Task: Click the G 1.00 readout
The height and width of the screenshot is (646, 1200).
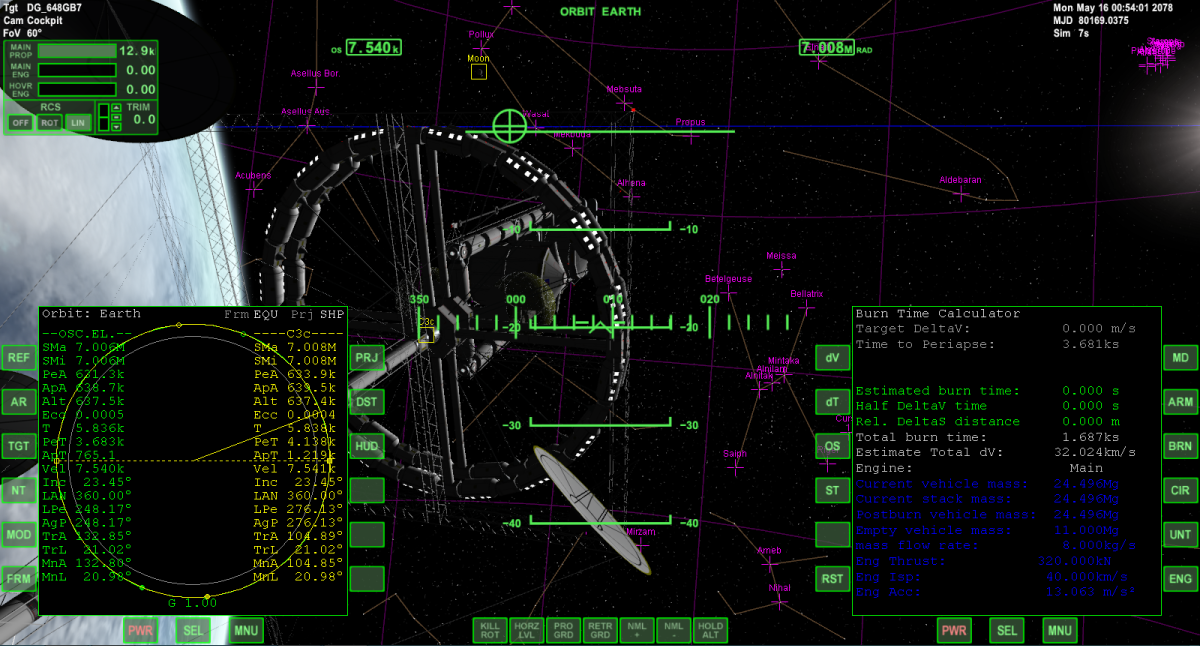Action: tap(192, 603)
